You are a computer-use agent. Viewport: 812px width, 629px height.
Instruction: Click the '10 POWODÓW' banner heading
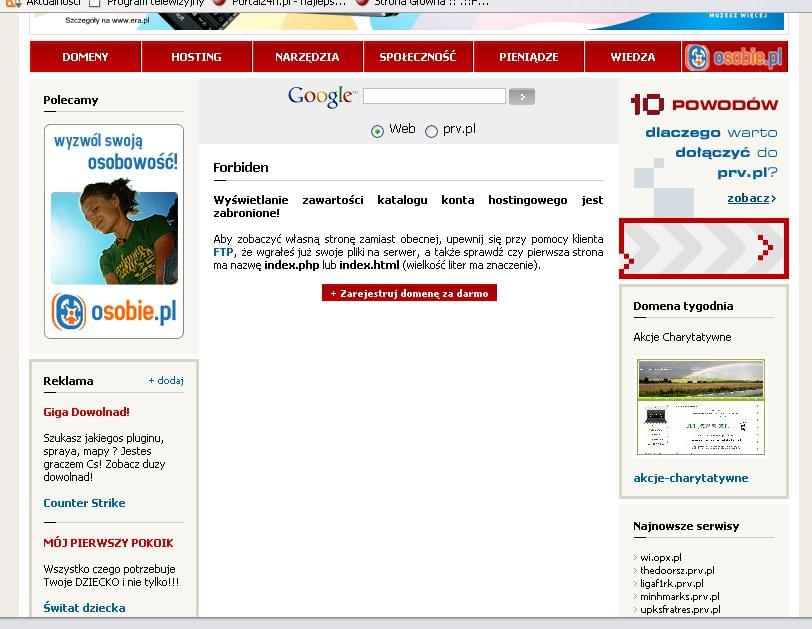pyautogui.click(x=704, y=105)
